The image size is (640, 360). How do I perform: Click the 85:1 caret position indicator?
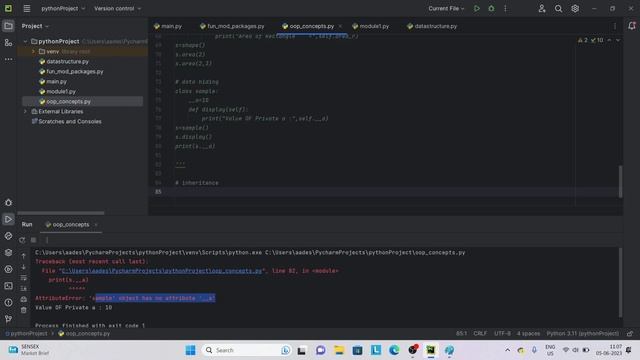pyautogui.click(x=461, y=333)
